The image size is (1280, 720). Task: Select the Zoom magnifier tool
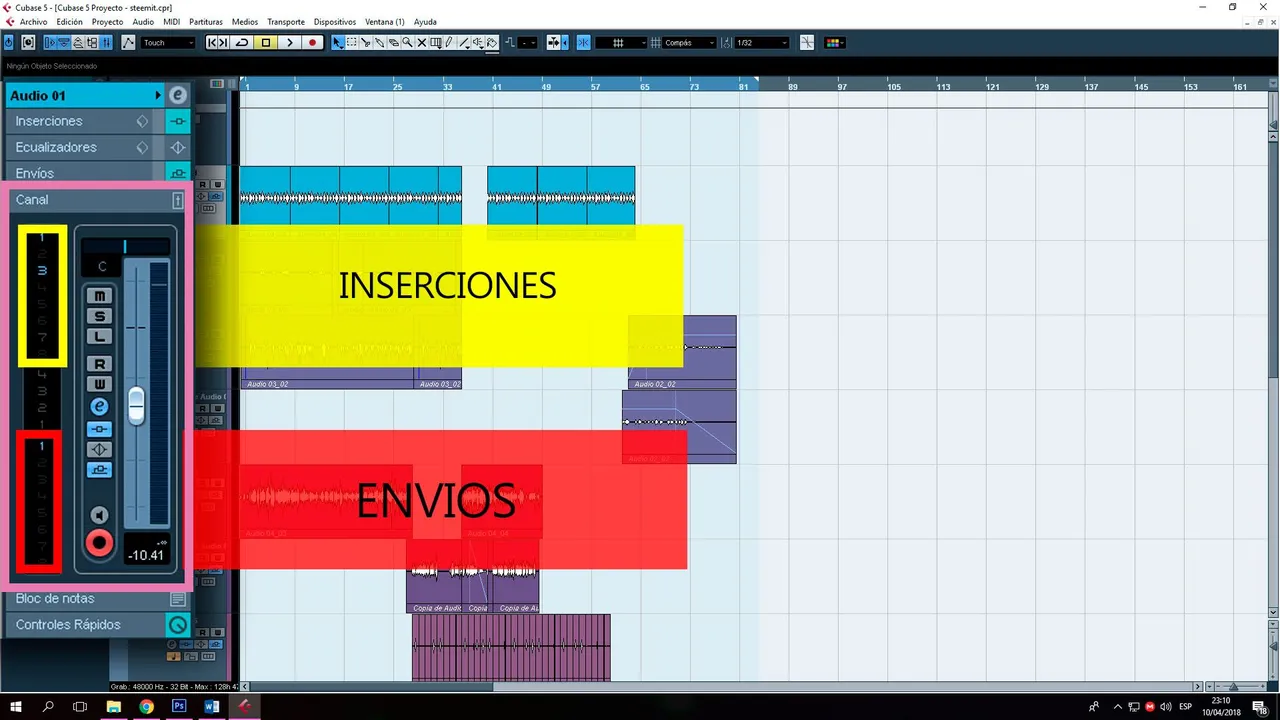407,42
